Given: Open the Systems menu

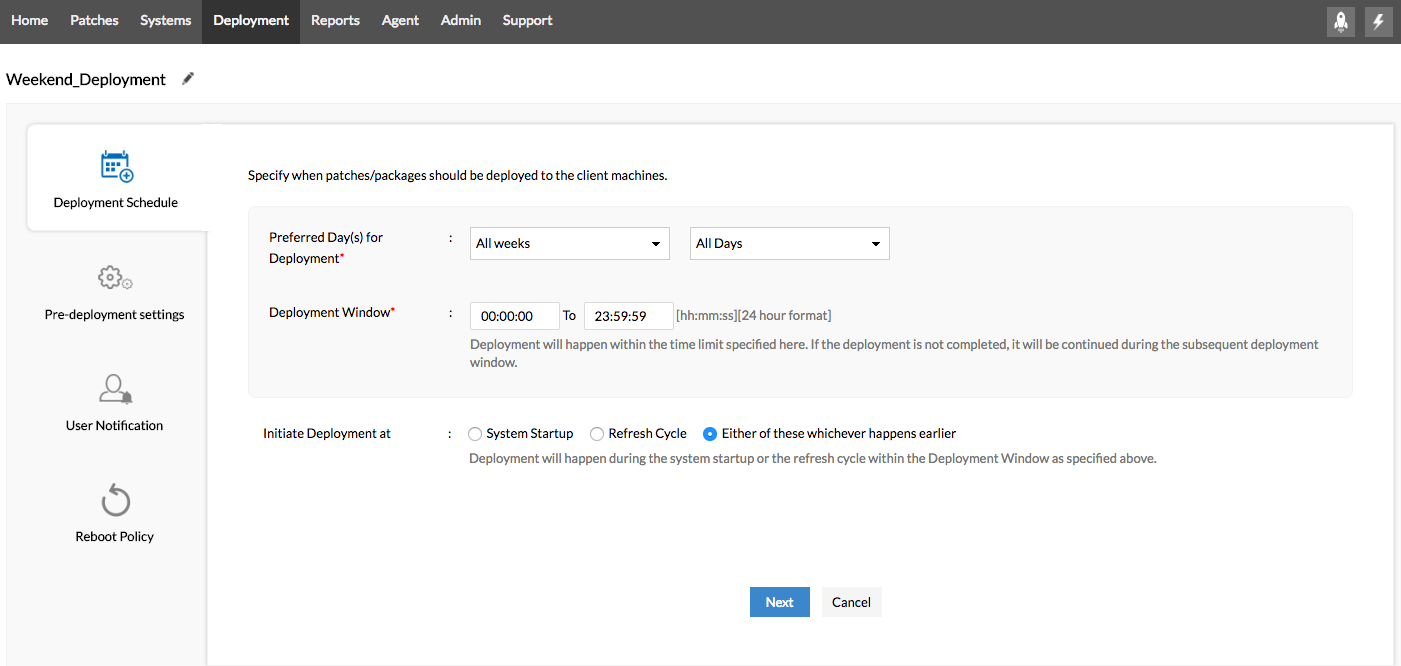Looking at the screenshot, I should click(x=165, y=21).
